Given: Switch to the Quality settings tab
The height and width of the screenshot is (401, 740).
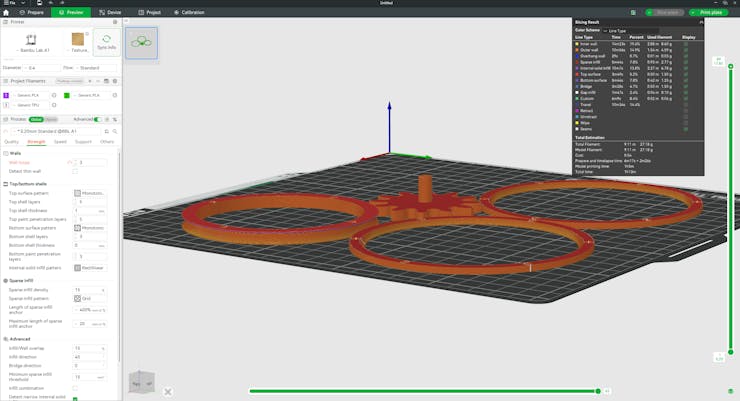Looking at the screenshot, I should (x=11, y=142).
